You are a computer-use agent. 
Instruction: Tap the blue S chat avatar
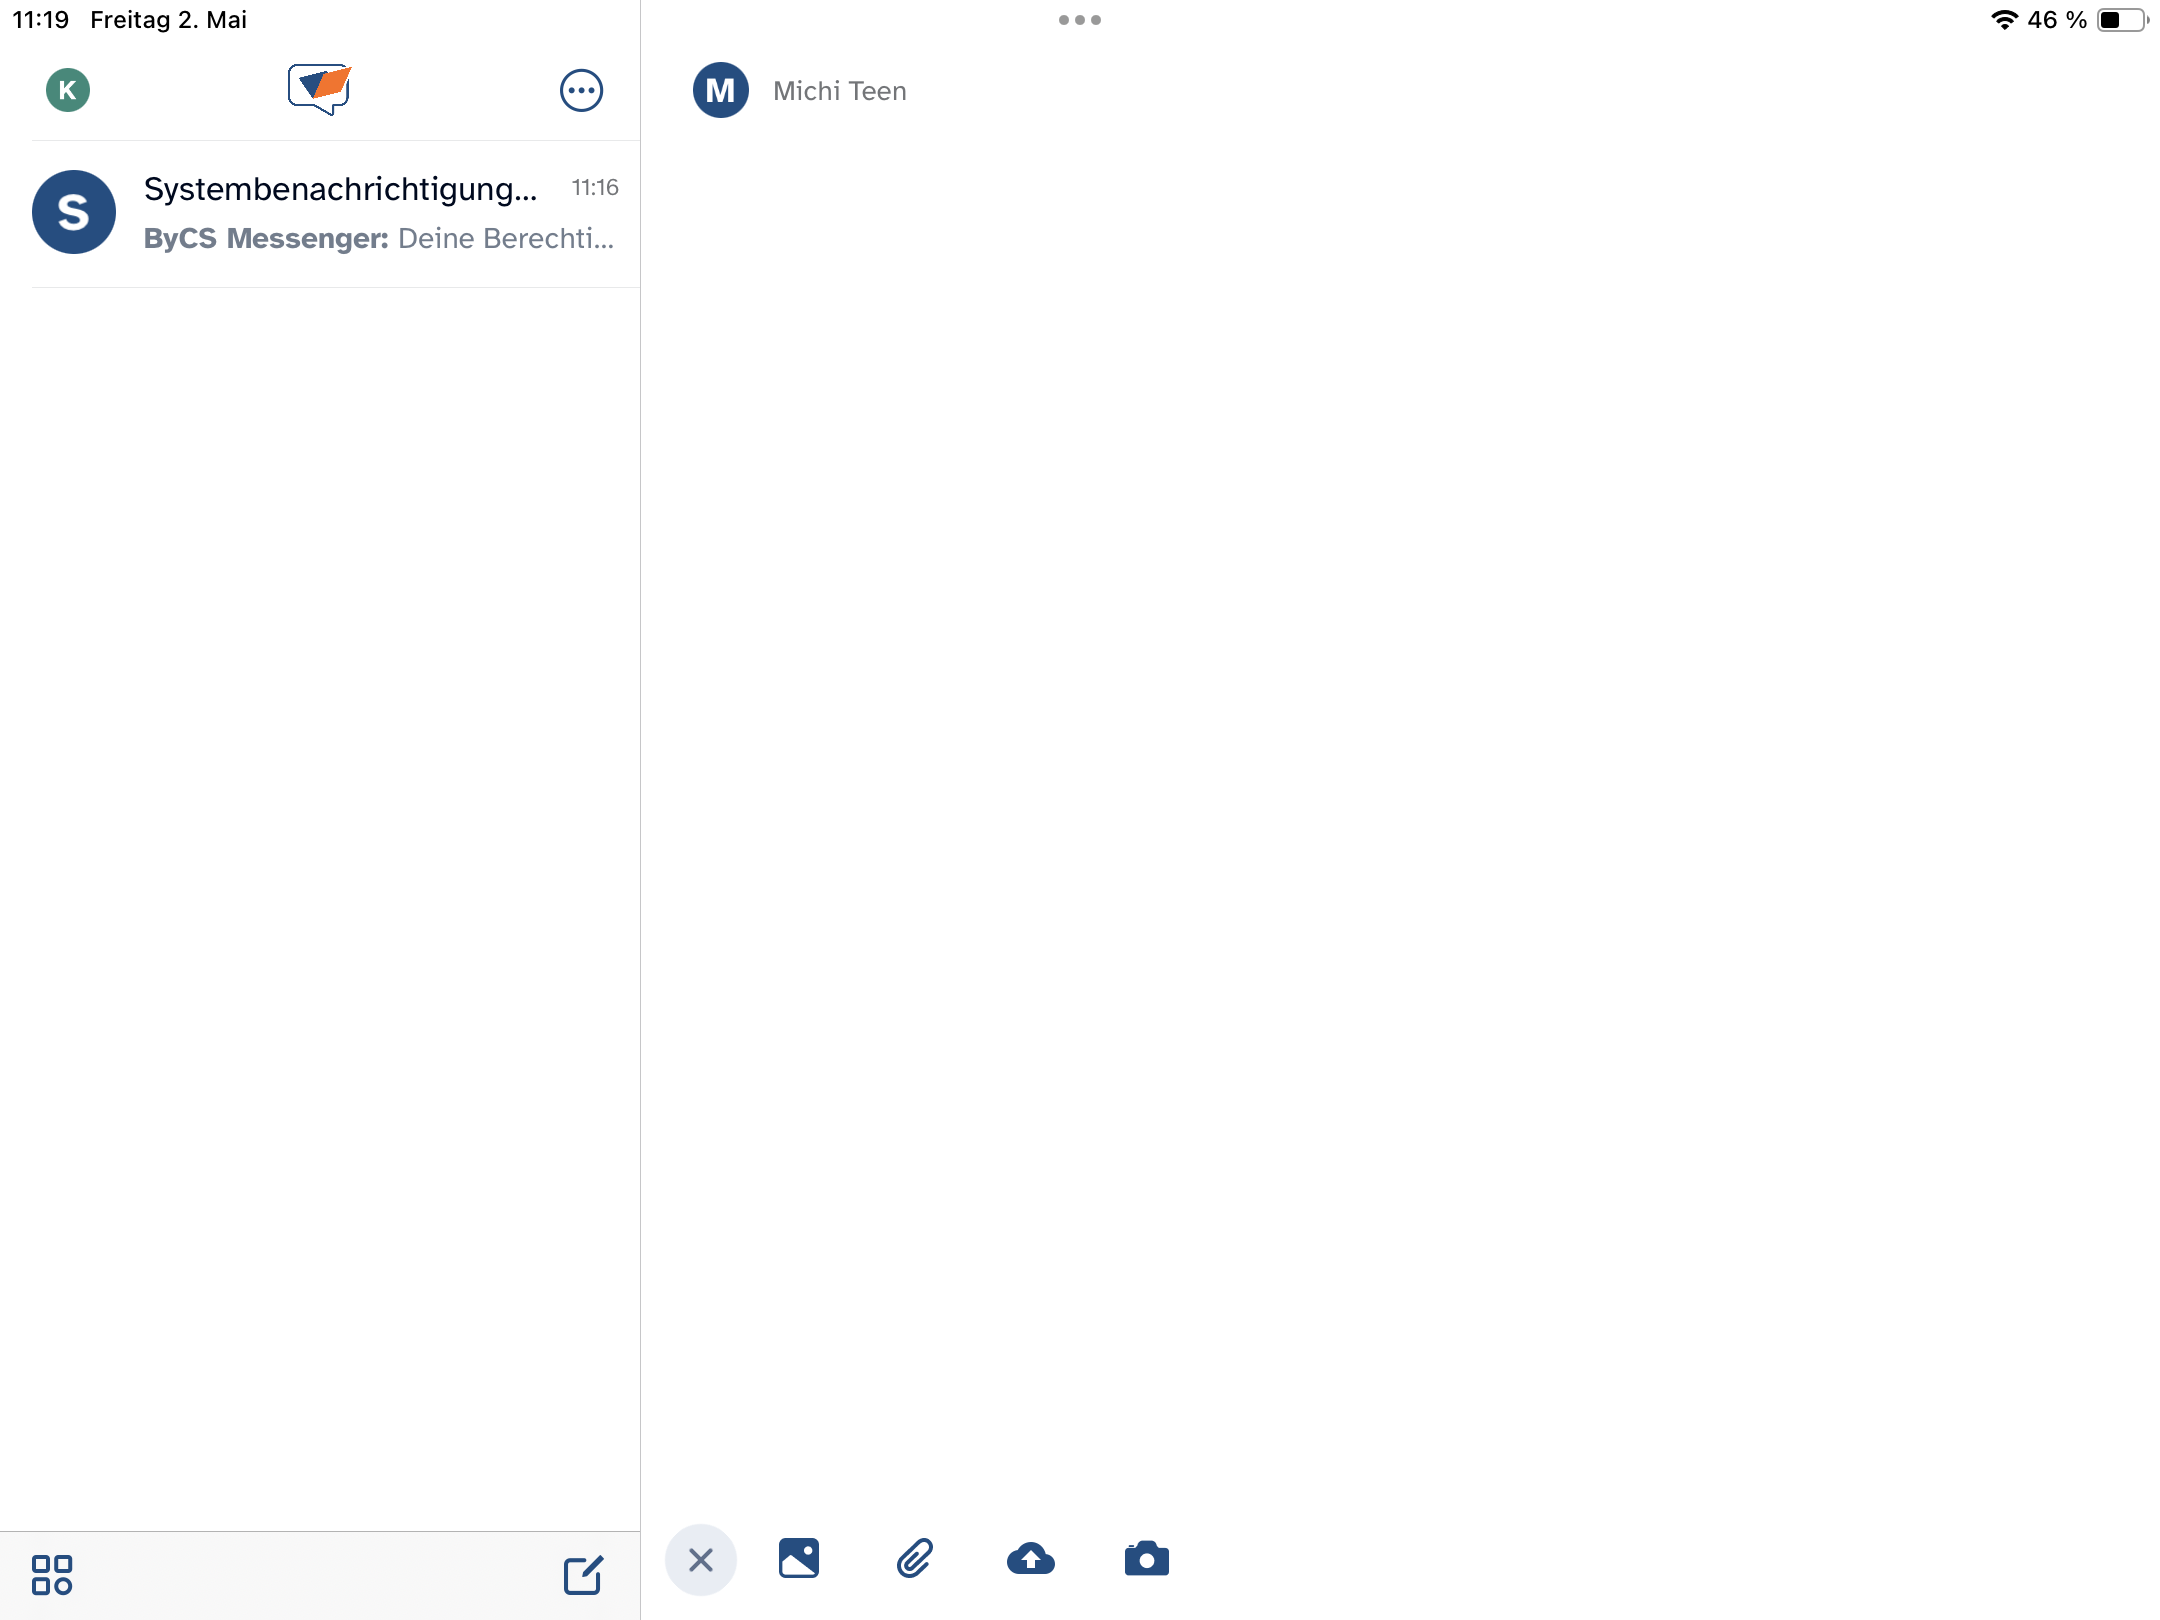[x=74, y=212]
